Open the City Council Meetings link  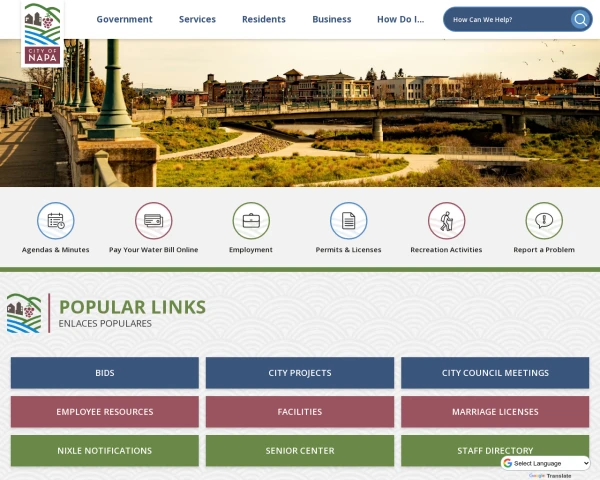coord(495,373)
